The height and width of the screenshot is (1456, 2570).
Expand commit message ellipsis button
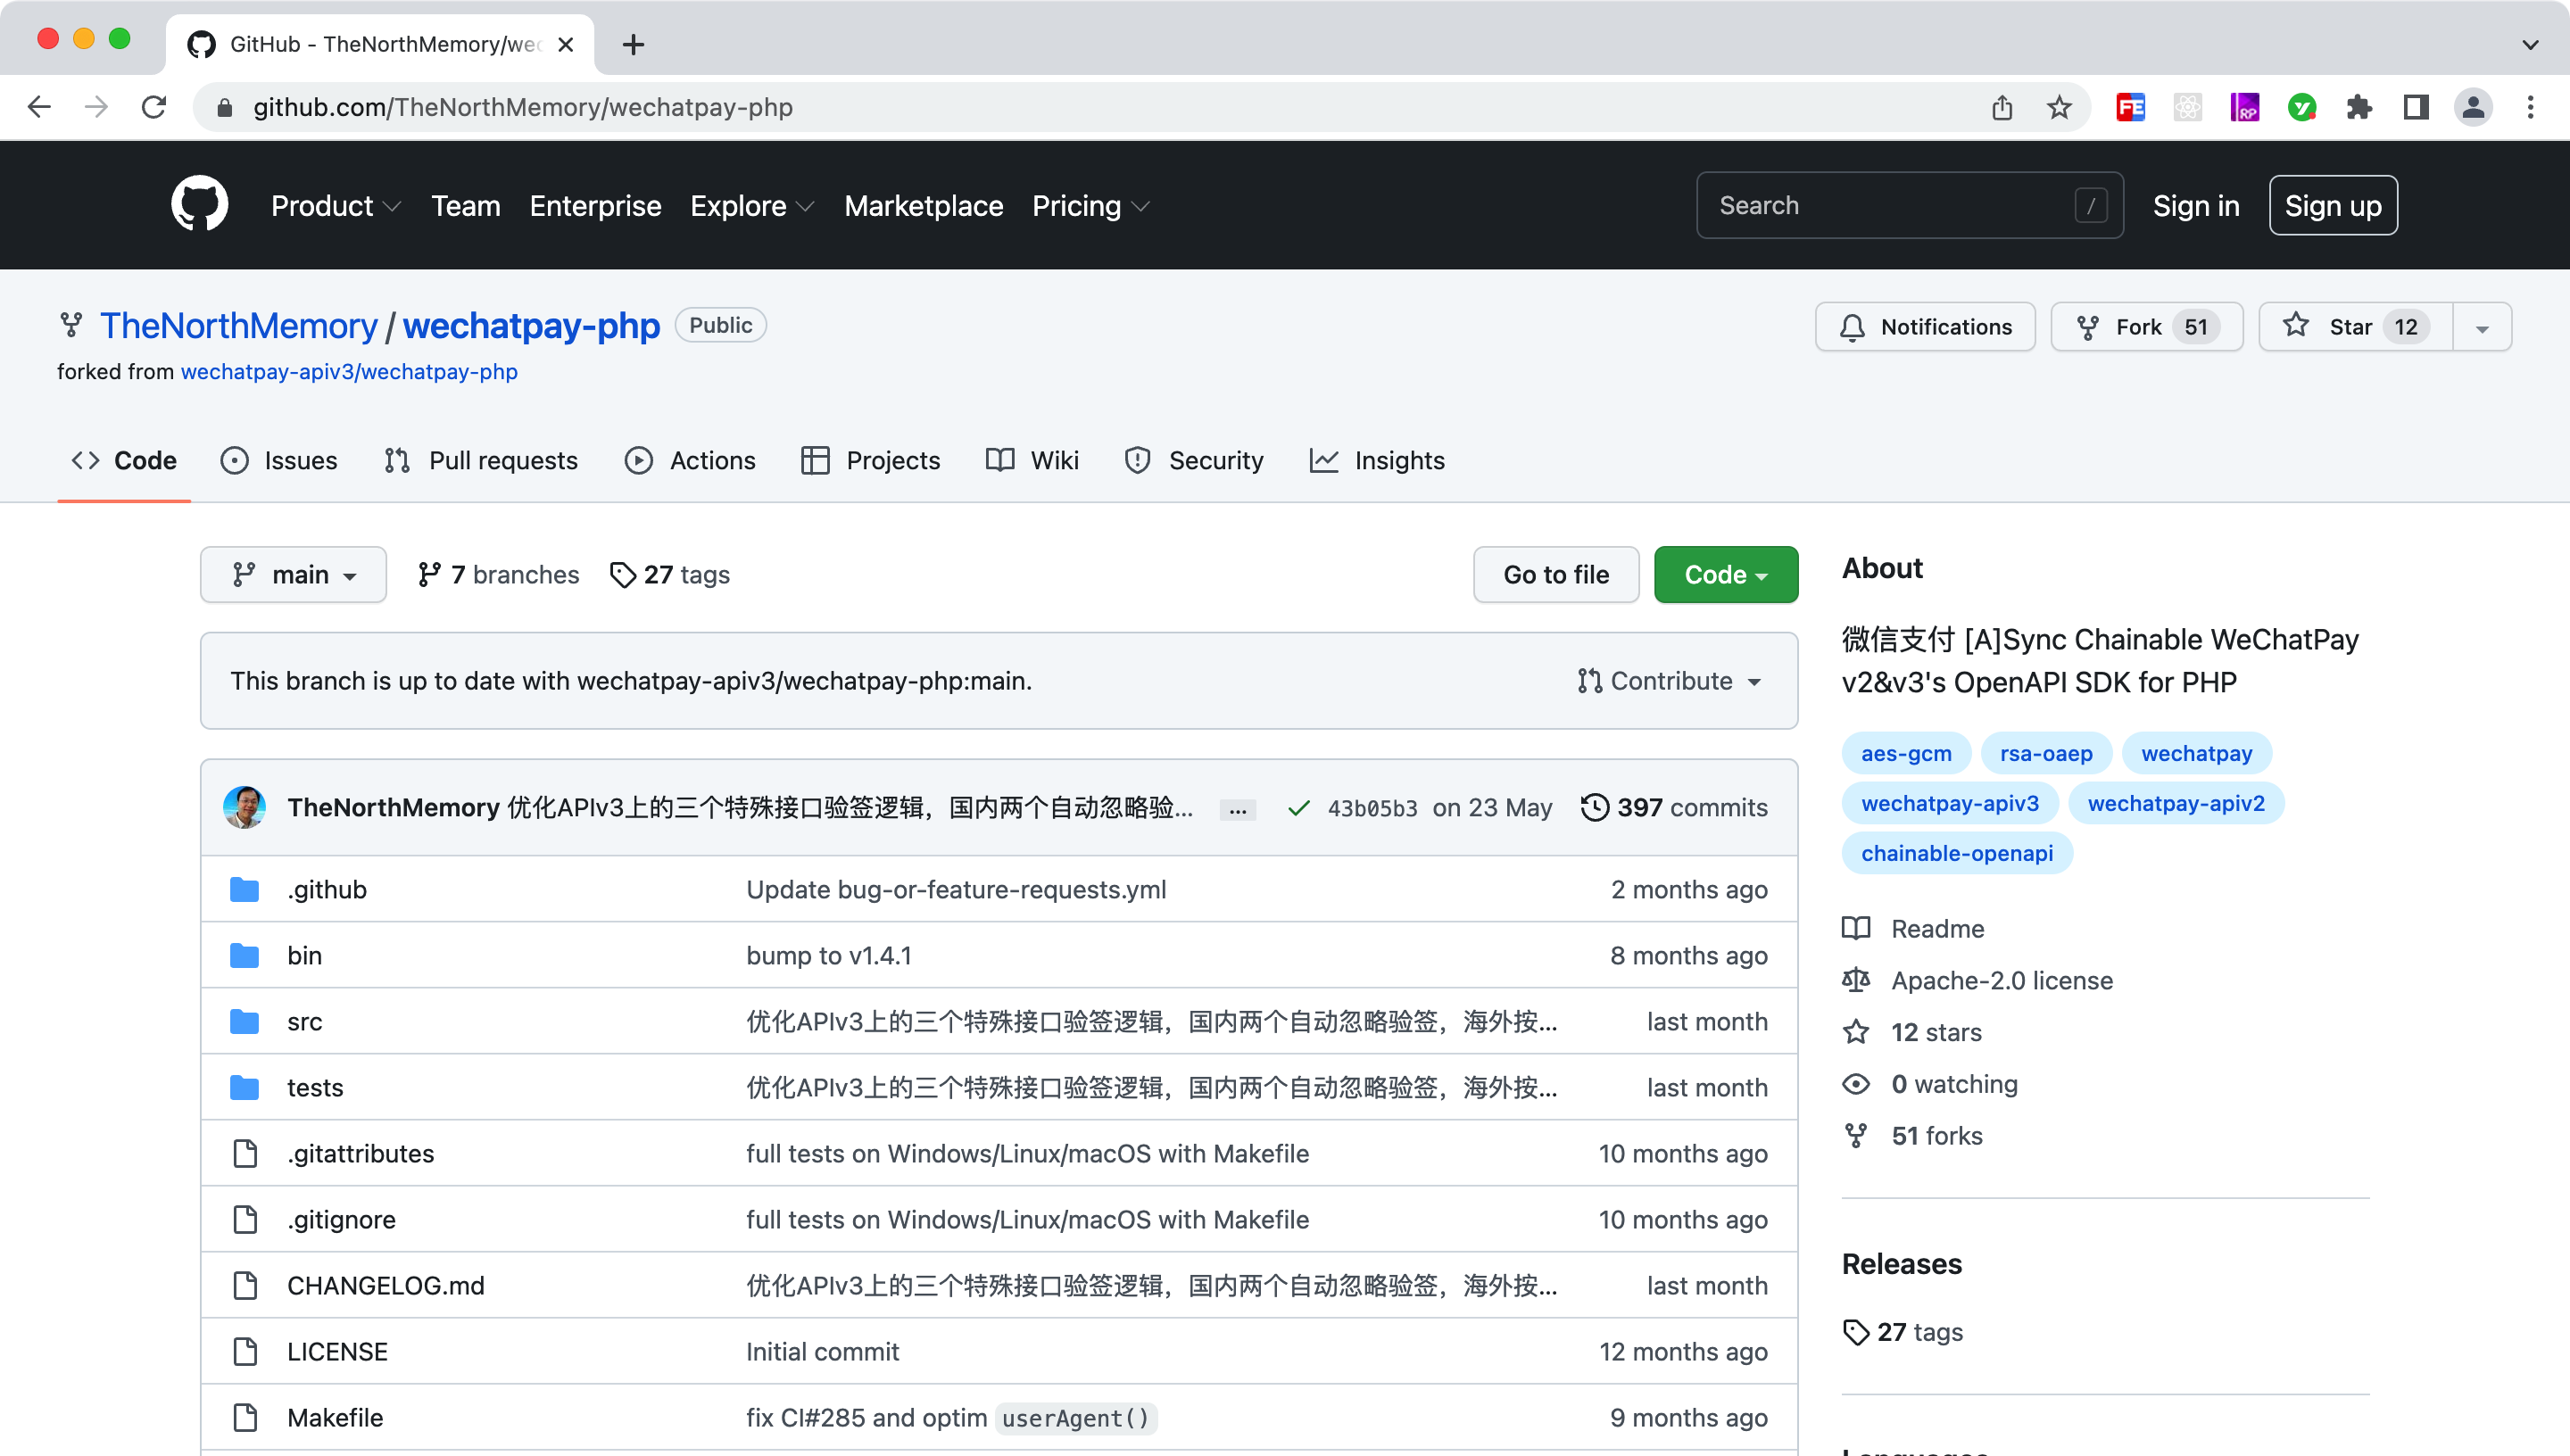(x=1237, y=810)
